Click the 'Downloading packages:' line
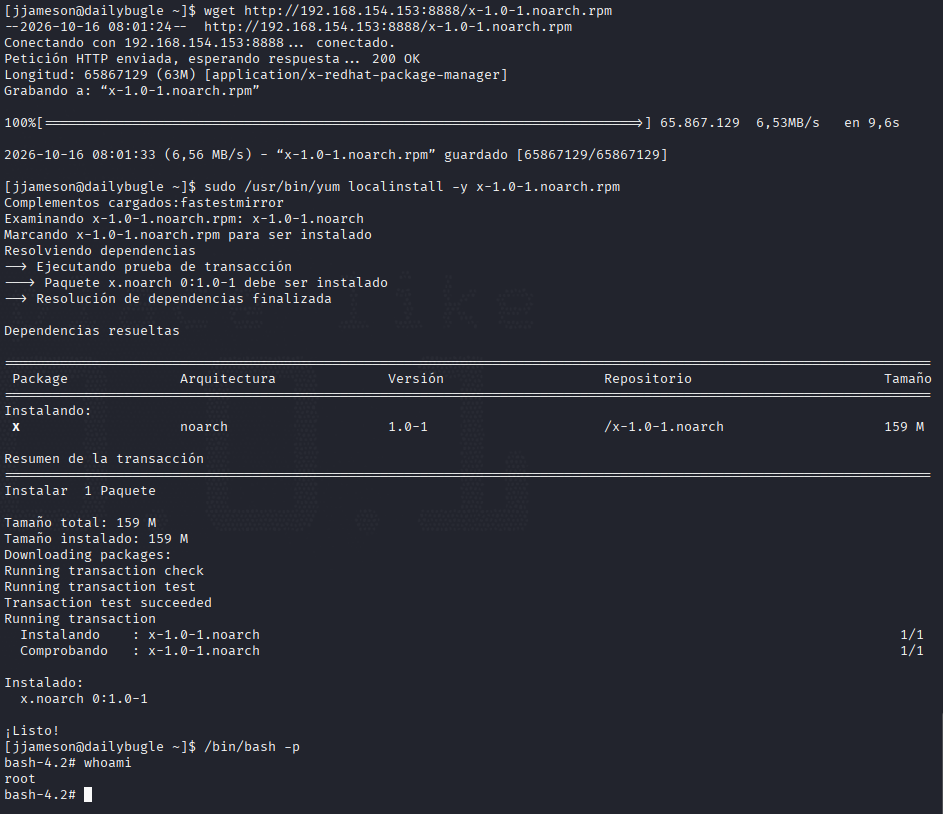This screenshot has height=814, width=943. click(x=88, y=555)
